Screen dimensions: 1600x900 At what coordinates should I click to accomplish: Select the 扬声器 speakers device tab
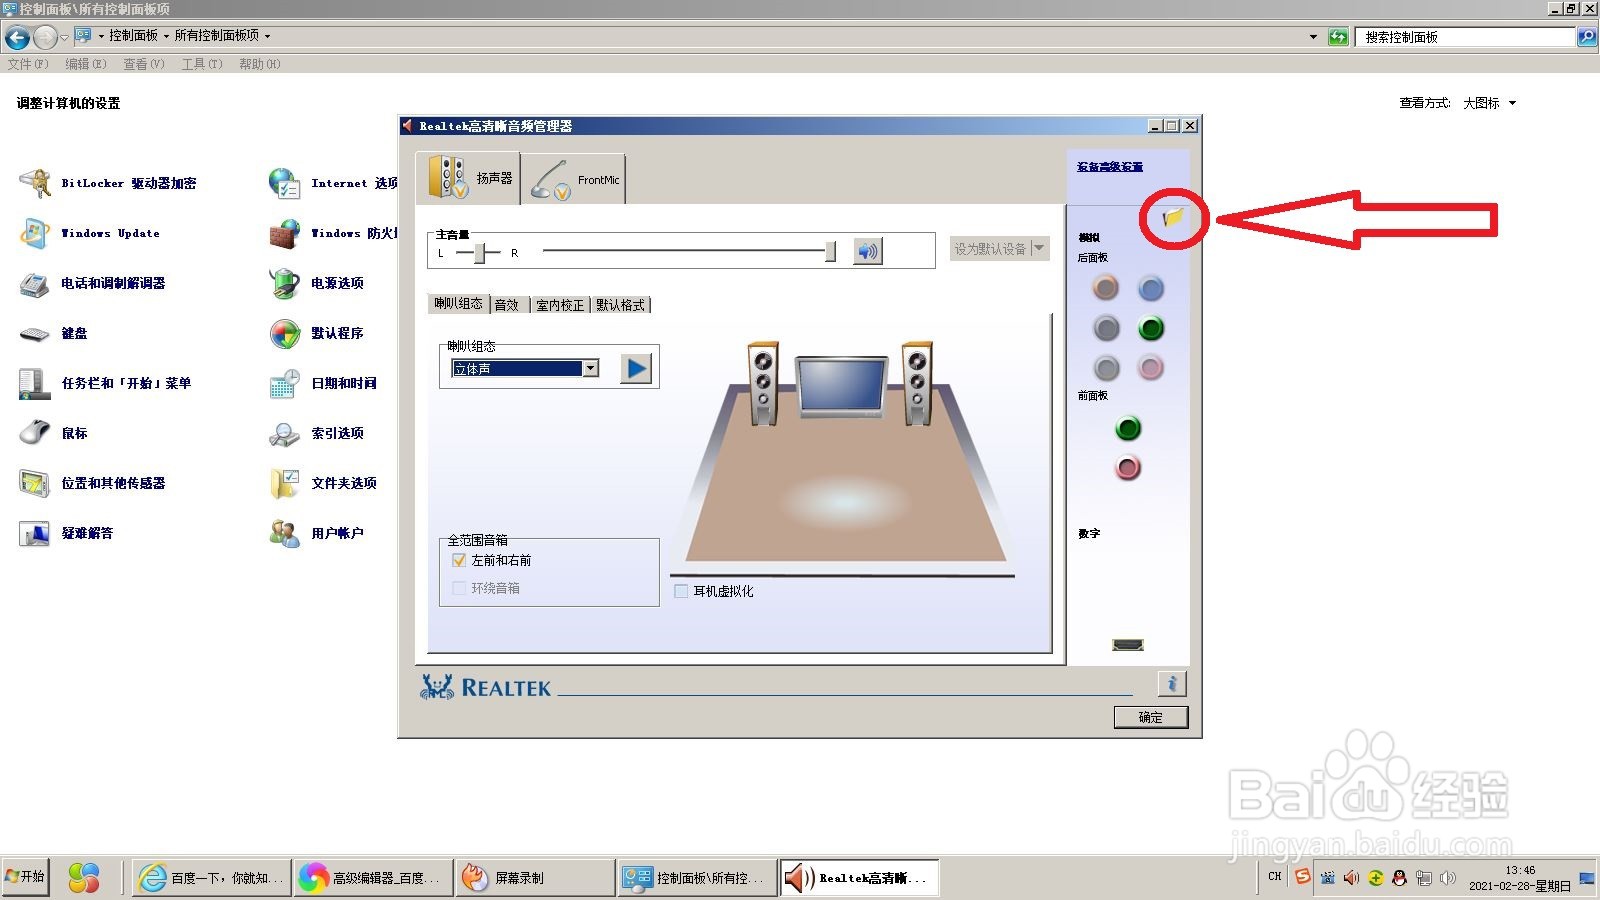click(x=468, y=179)
